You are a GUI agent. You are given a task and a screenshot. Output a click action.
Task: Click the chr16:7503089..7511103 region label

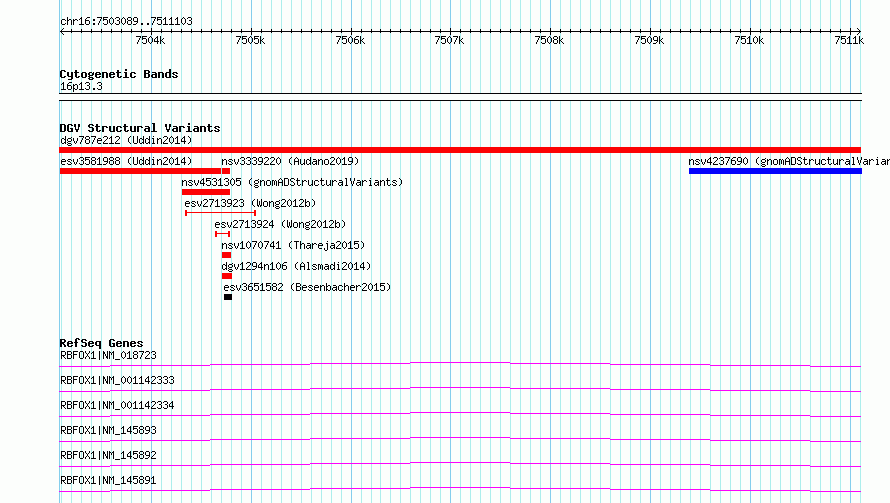[126, 22]
